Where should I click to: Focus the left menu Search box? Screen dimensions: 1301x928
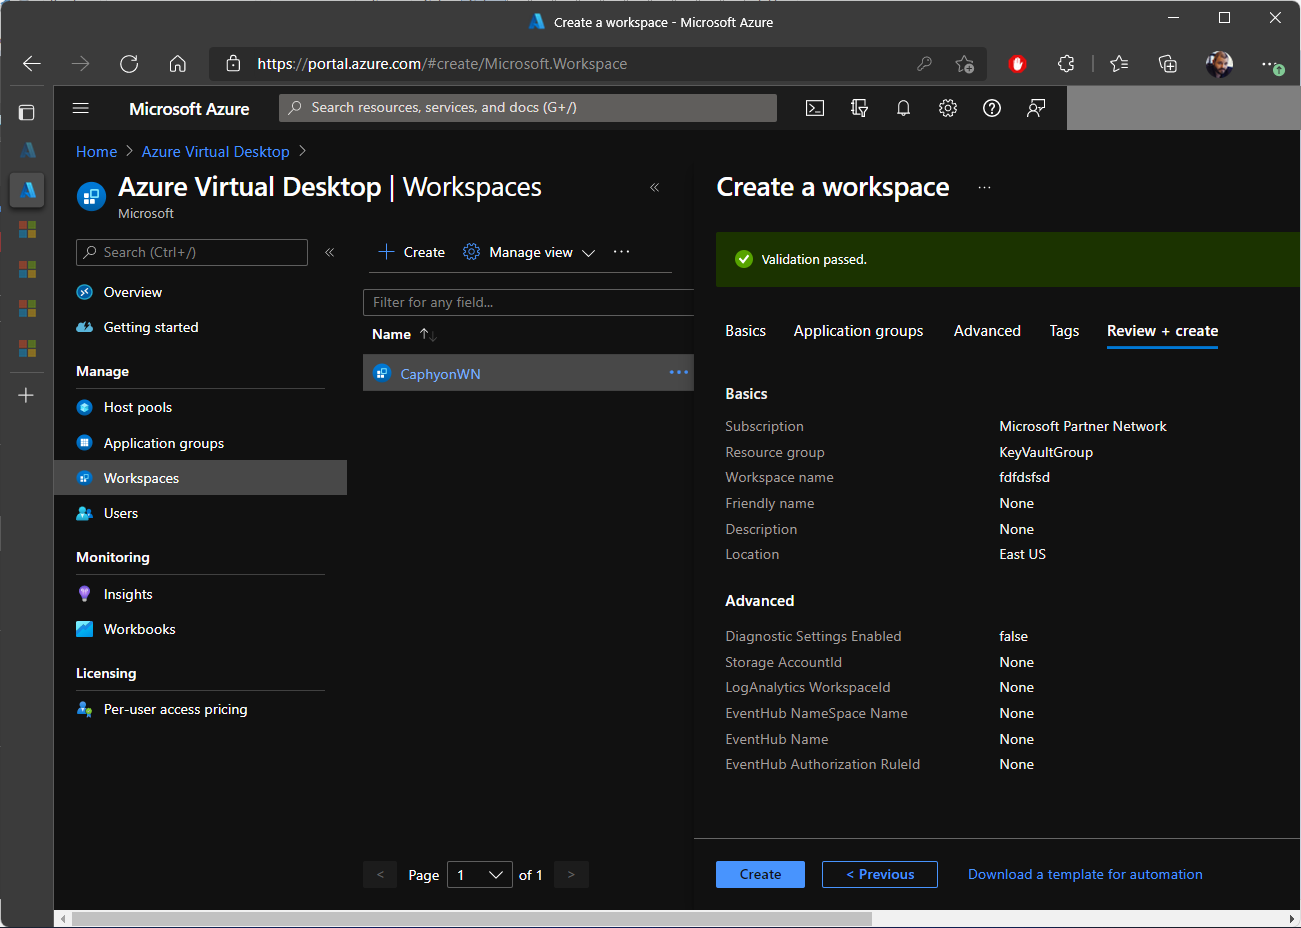coord(192,252)
